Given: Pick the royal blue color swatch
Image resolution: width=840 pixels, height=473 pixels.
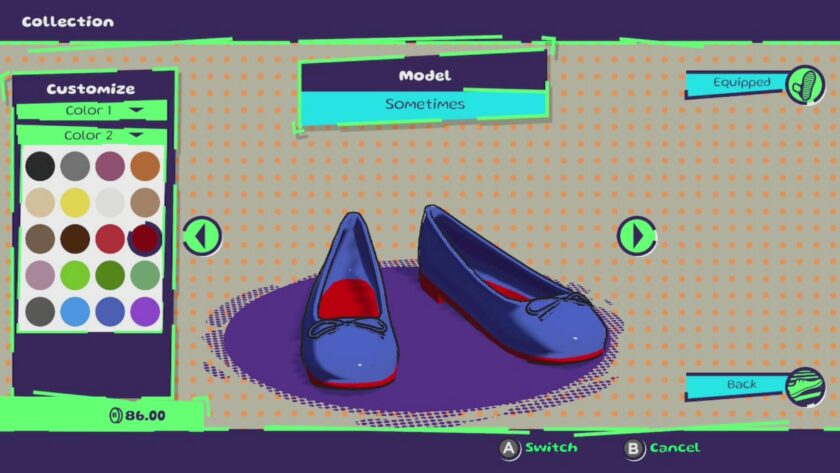Looking at the screenshot, I should (x=110, y=311).
